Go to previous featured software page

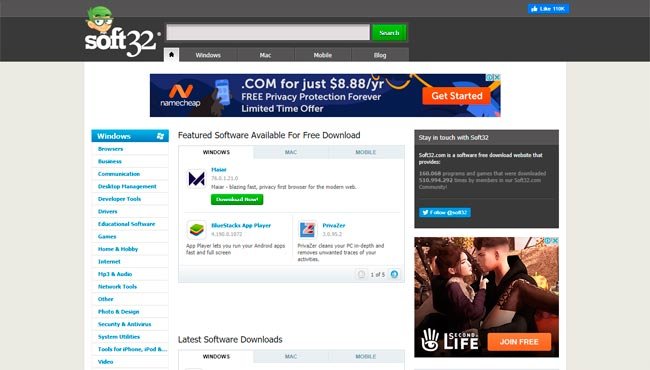click(361, 274)
